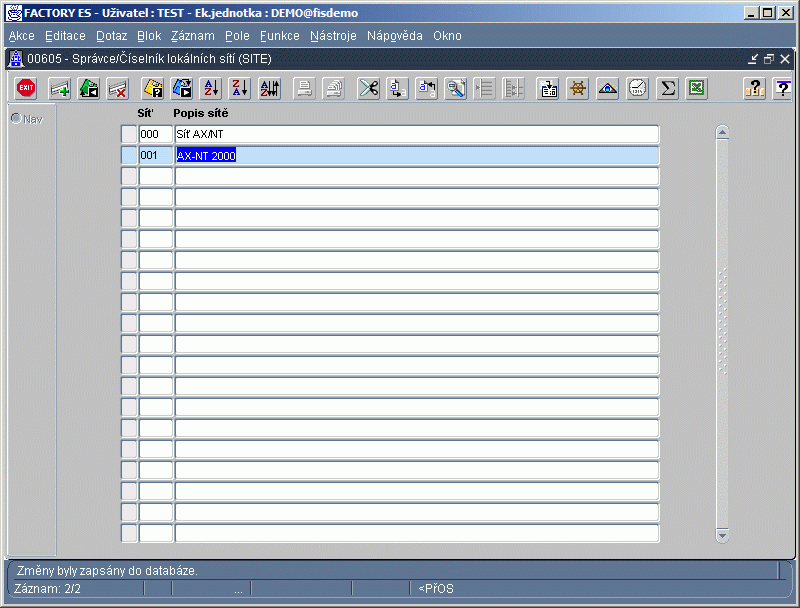
Task: Close the inner SITE form window
Action: tap(785, 59)
